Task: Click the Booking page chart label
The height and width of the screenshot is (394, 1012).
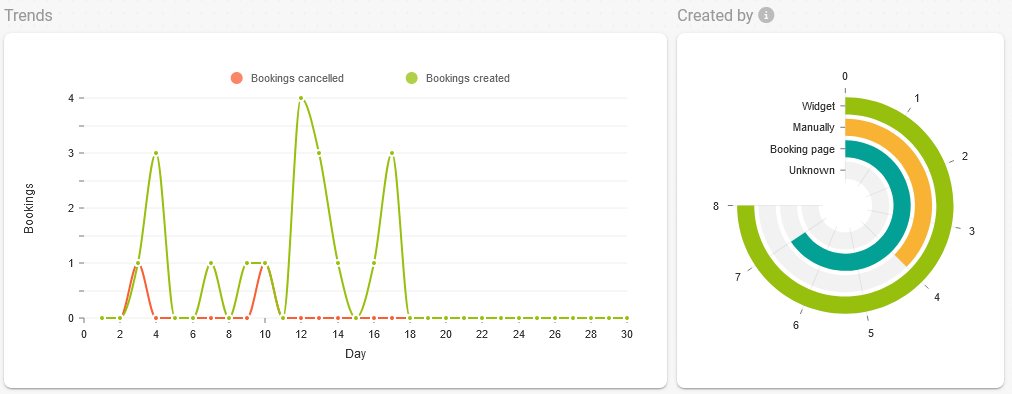Action: click(802, 149)
